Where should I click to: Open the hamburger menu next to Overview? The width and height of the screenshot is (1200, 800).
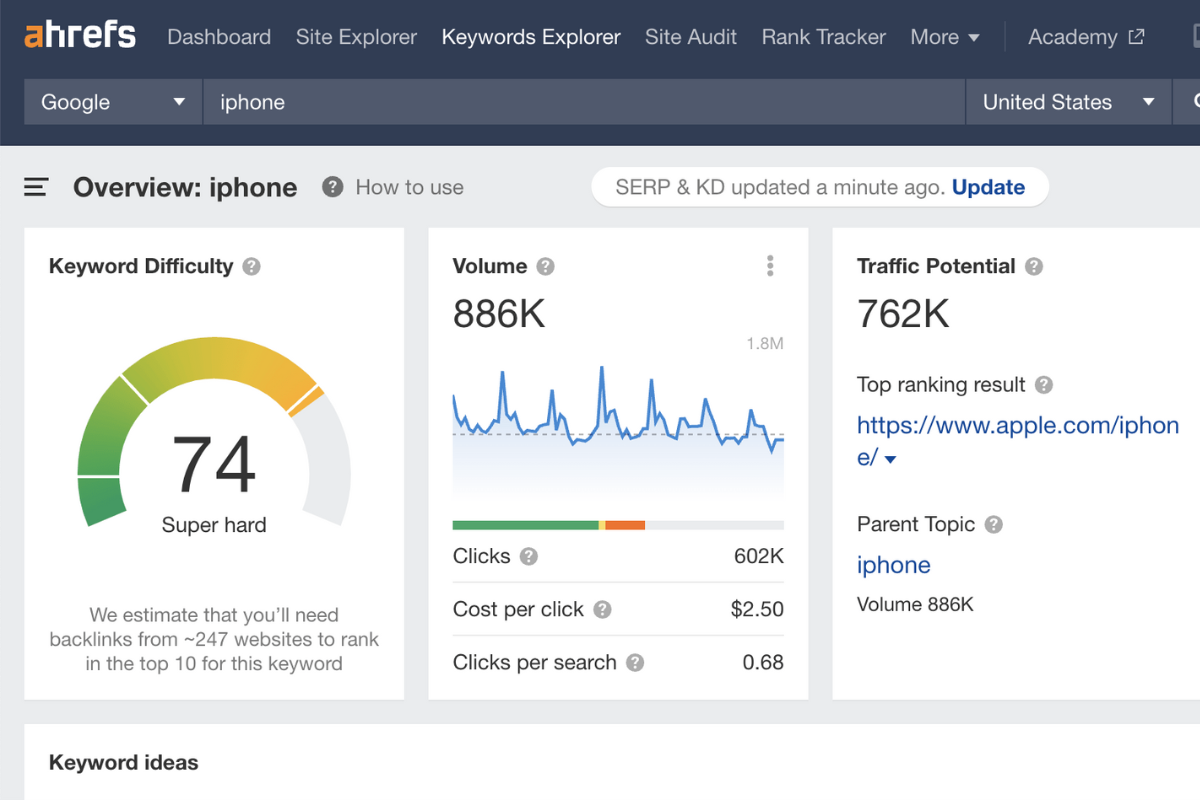37,187
